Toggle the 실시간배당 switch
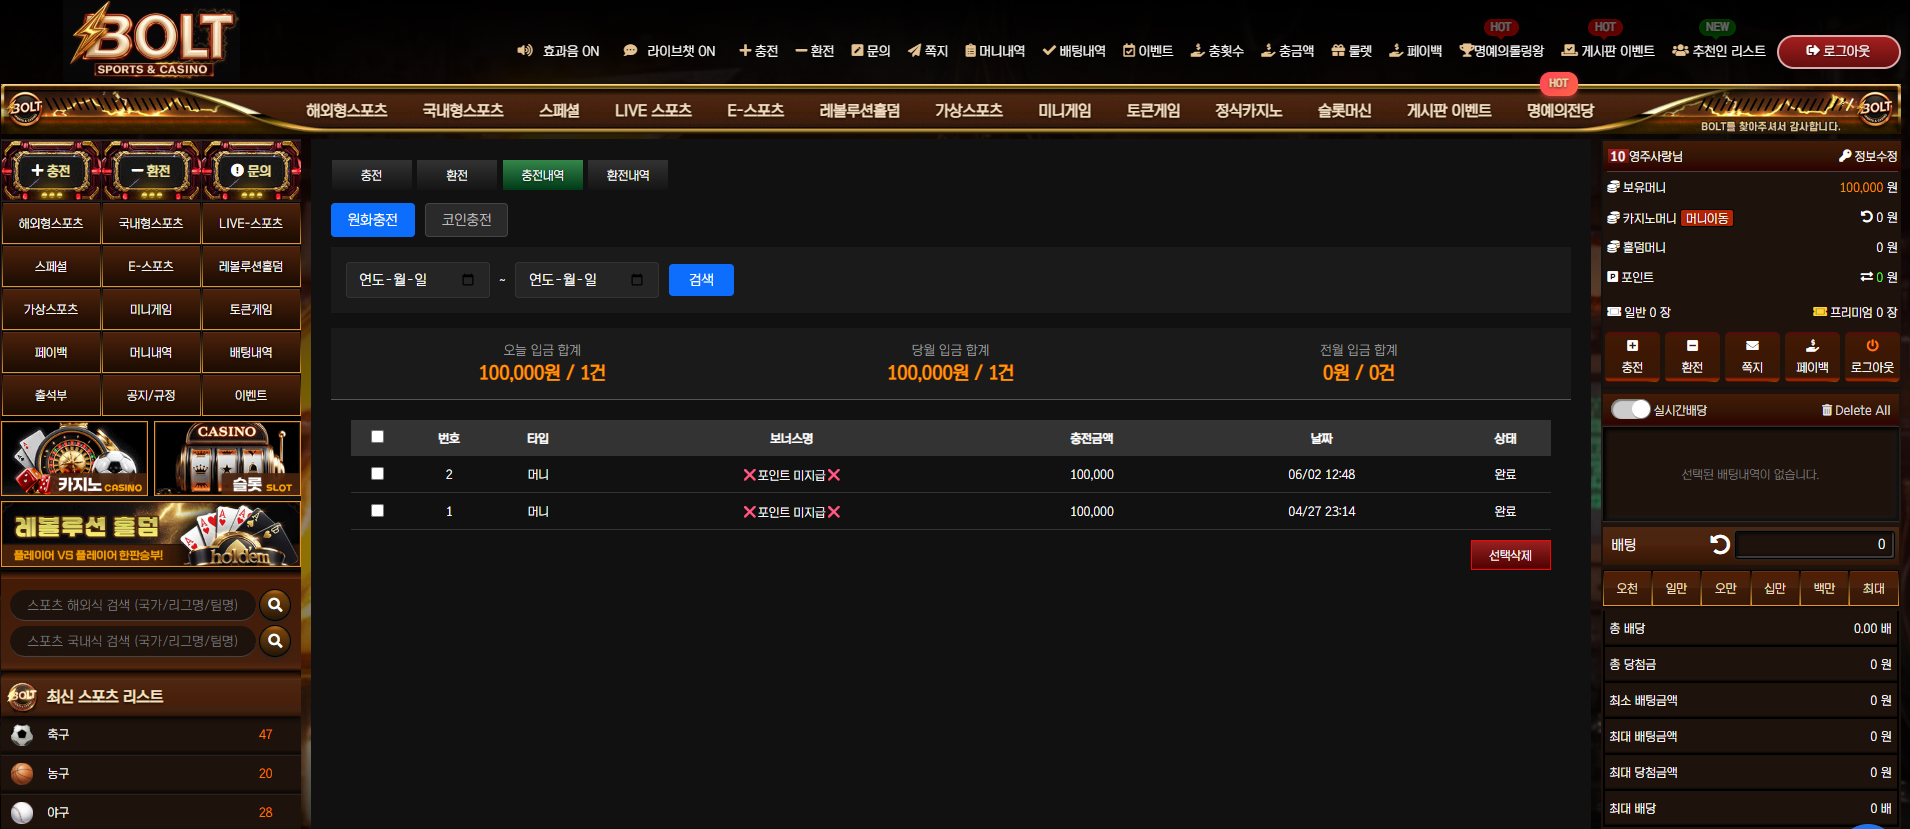The height and width of the screenshot is (829, 1910). click(x=1630, y=410)
